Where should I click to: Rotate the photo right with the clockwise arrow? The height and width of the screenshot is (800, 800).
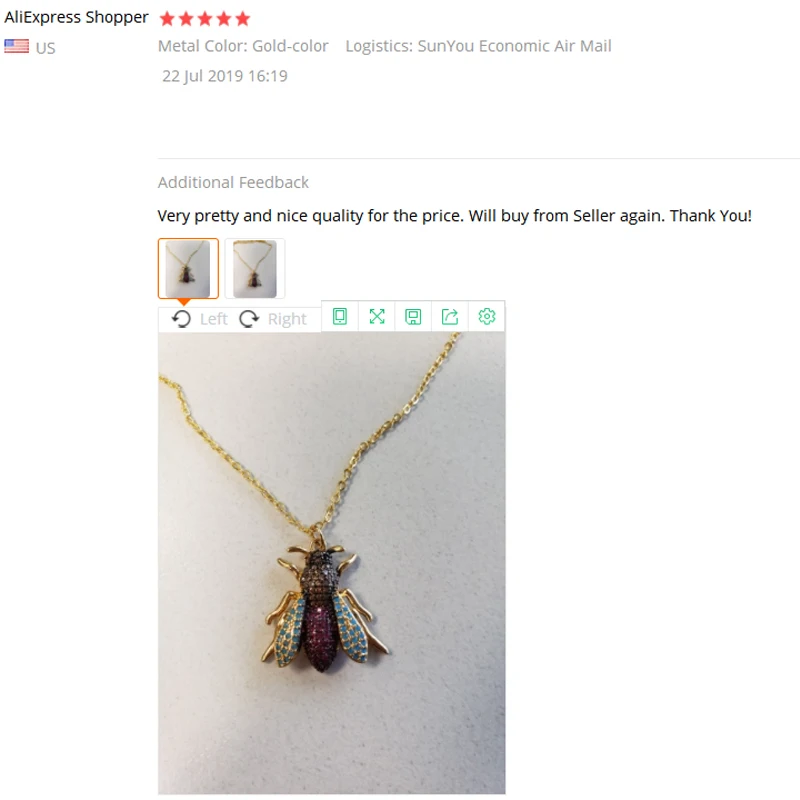coord(249,319)
